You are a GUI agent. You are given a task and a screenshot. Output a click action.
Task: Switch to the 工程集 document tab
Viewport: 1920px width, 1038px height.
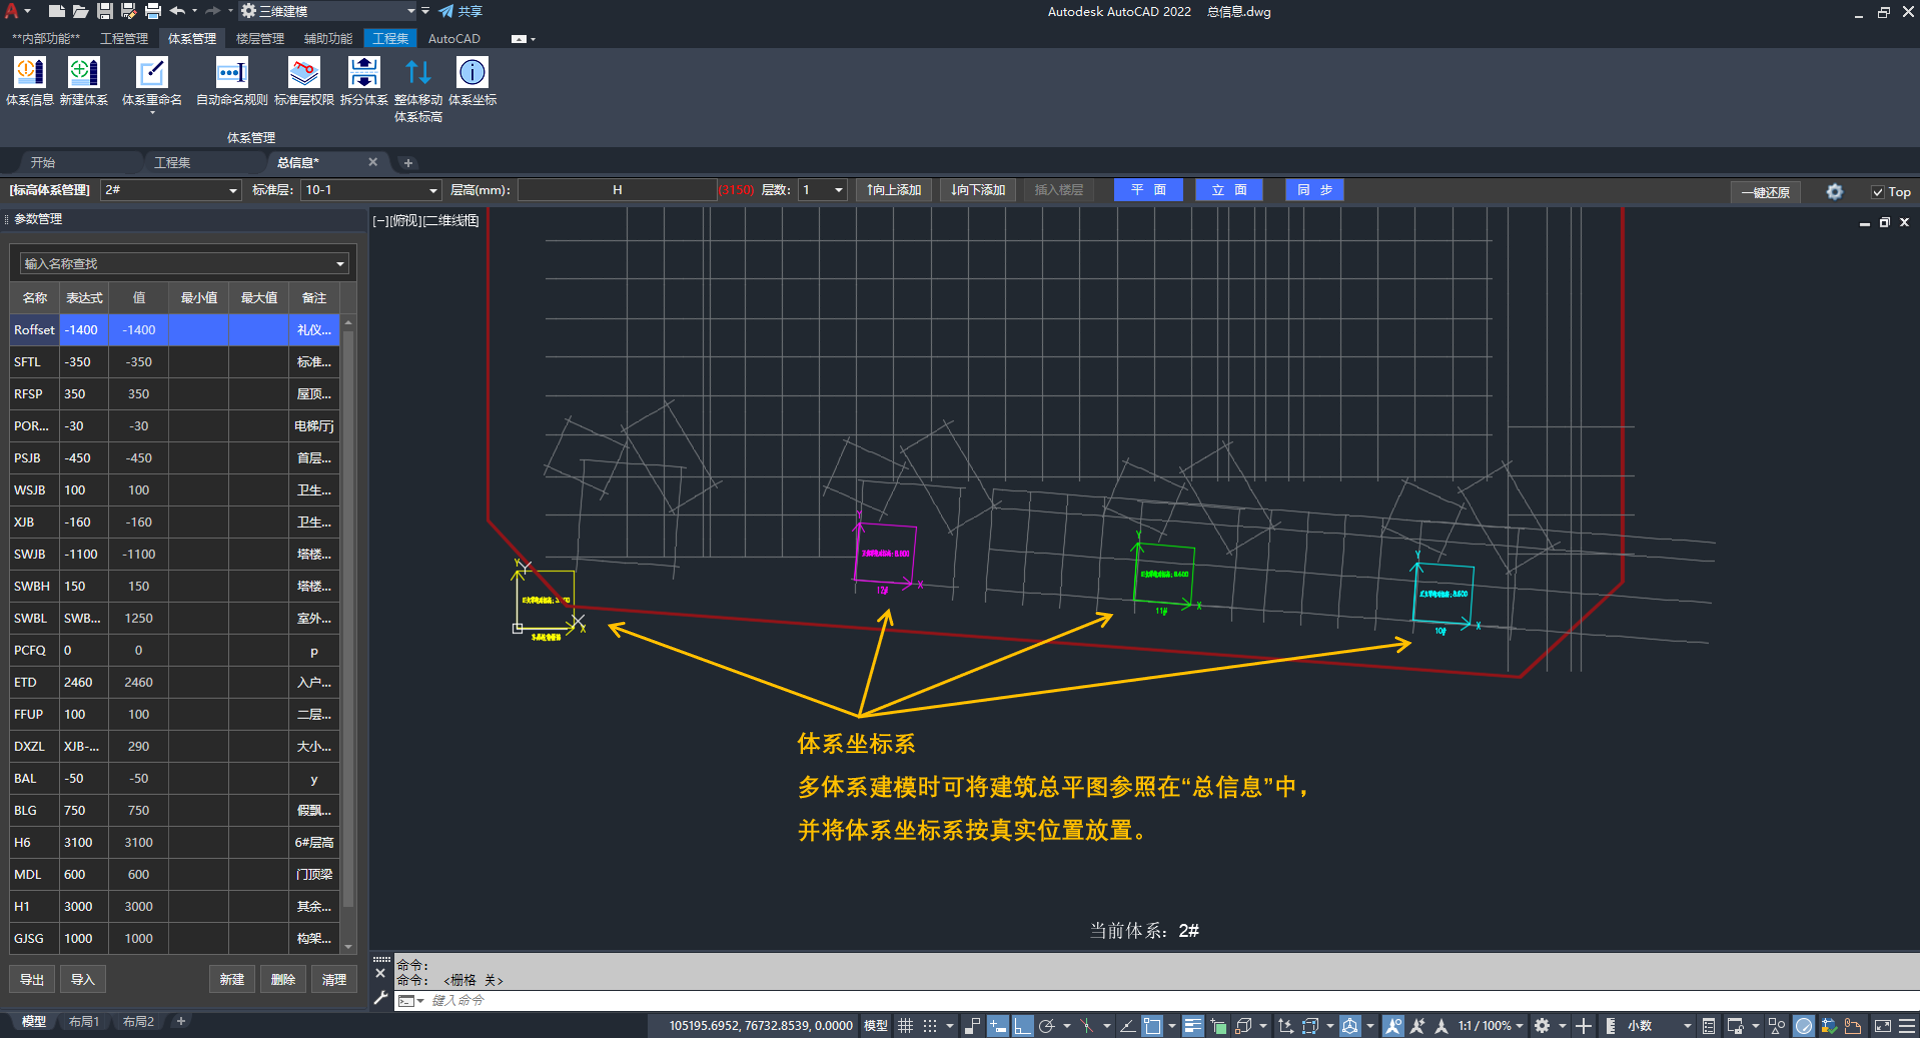pos(172,162)
